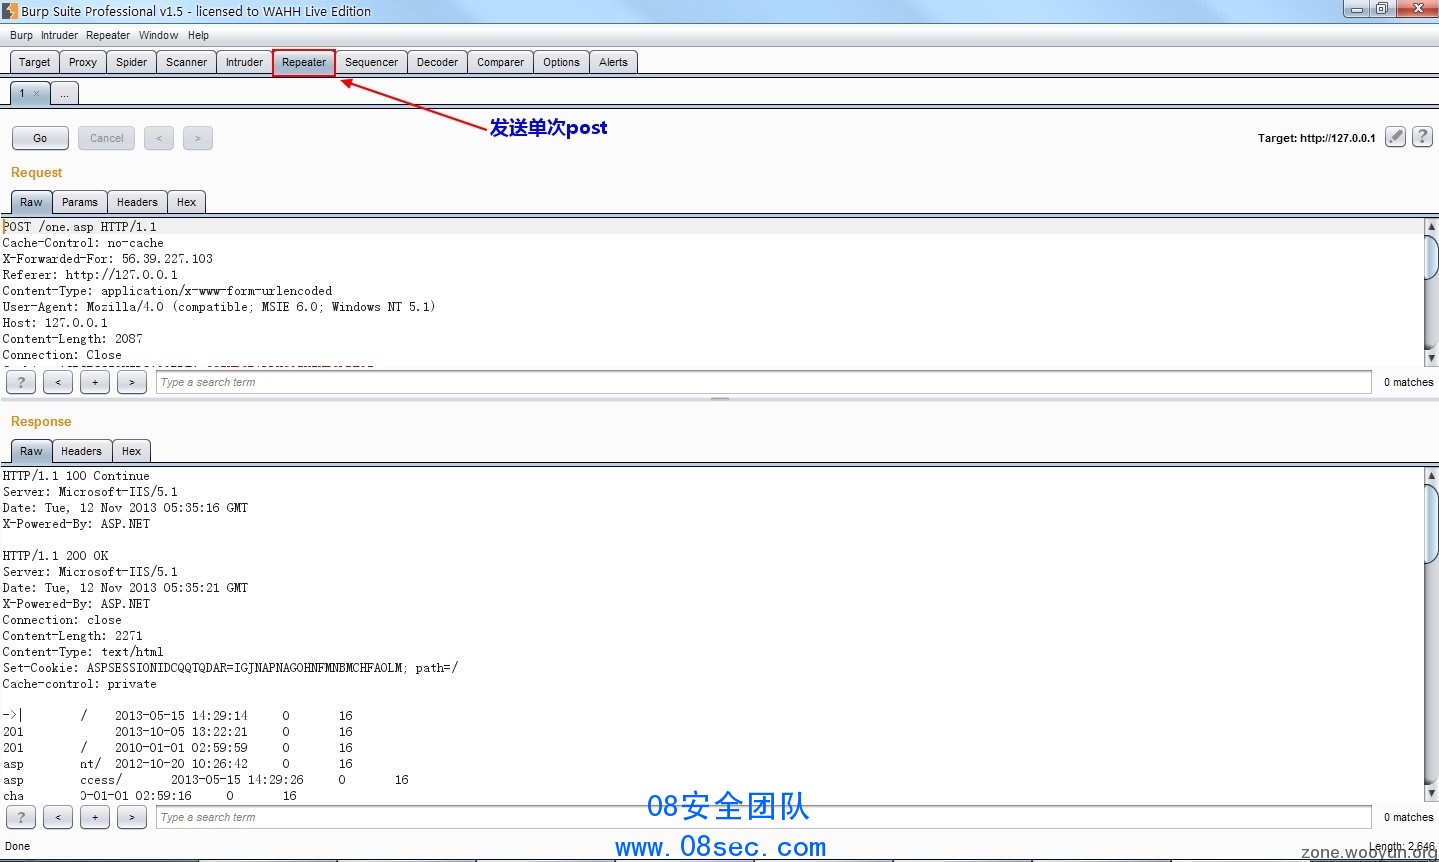
Task: Click request search + options button
Action: (95, 382)
